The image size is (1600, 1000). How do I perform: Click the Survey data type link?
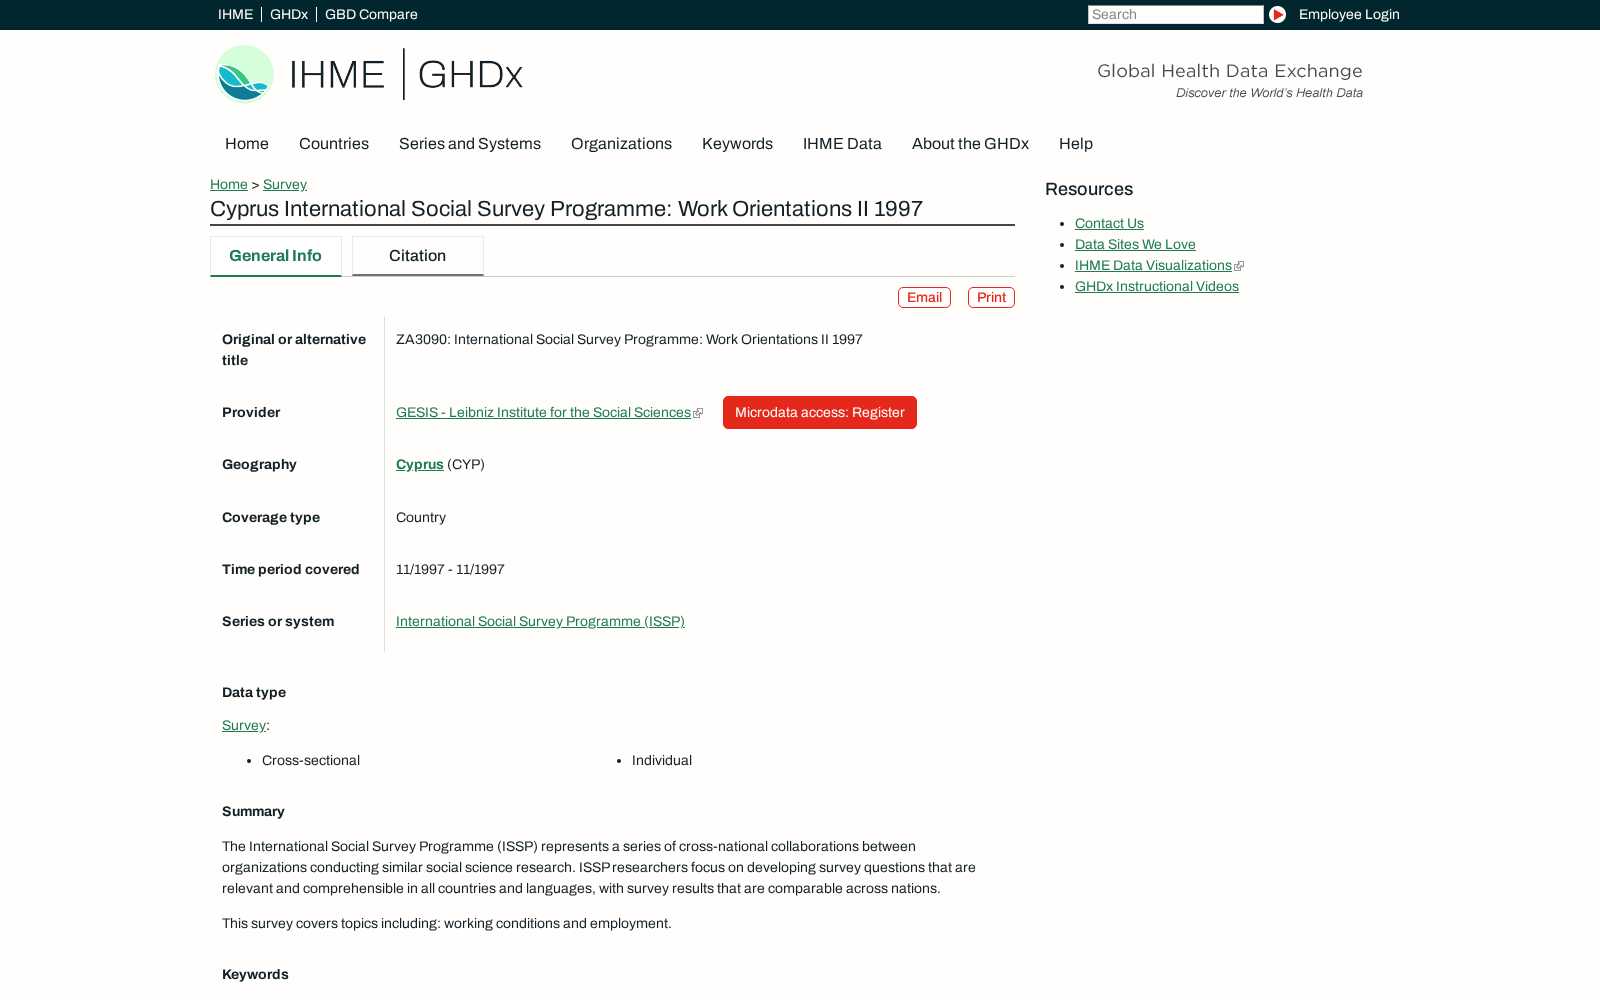[x=244, y=726]
